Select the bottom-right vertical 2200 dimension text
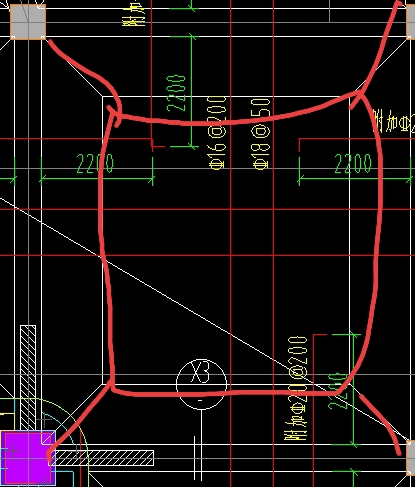This screenshot has height=487, width=415. click(x=337, y=391)
